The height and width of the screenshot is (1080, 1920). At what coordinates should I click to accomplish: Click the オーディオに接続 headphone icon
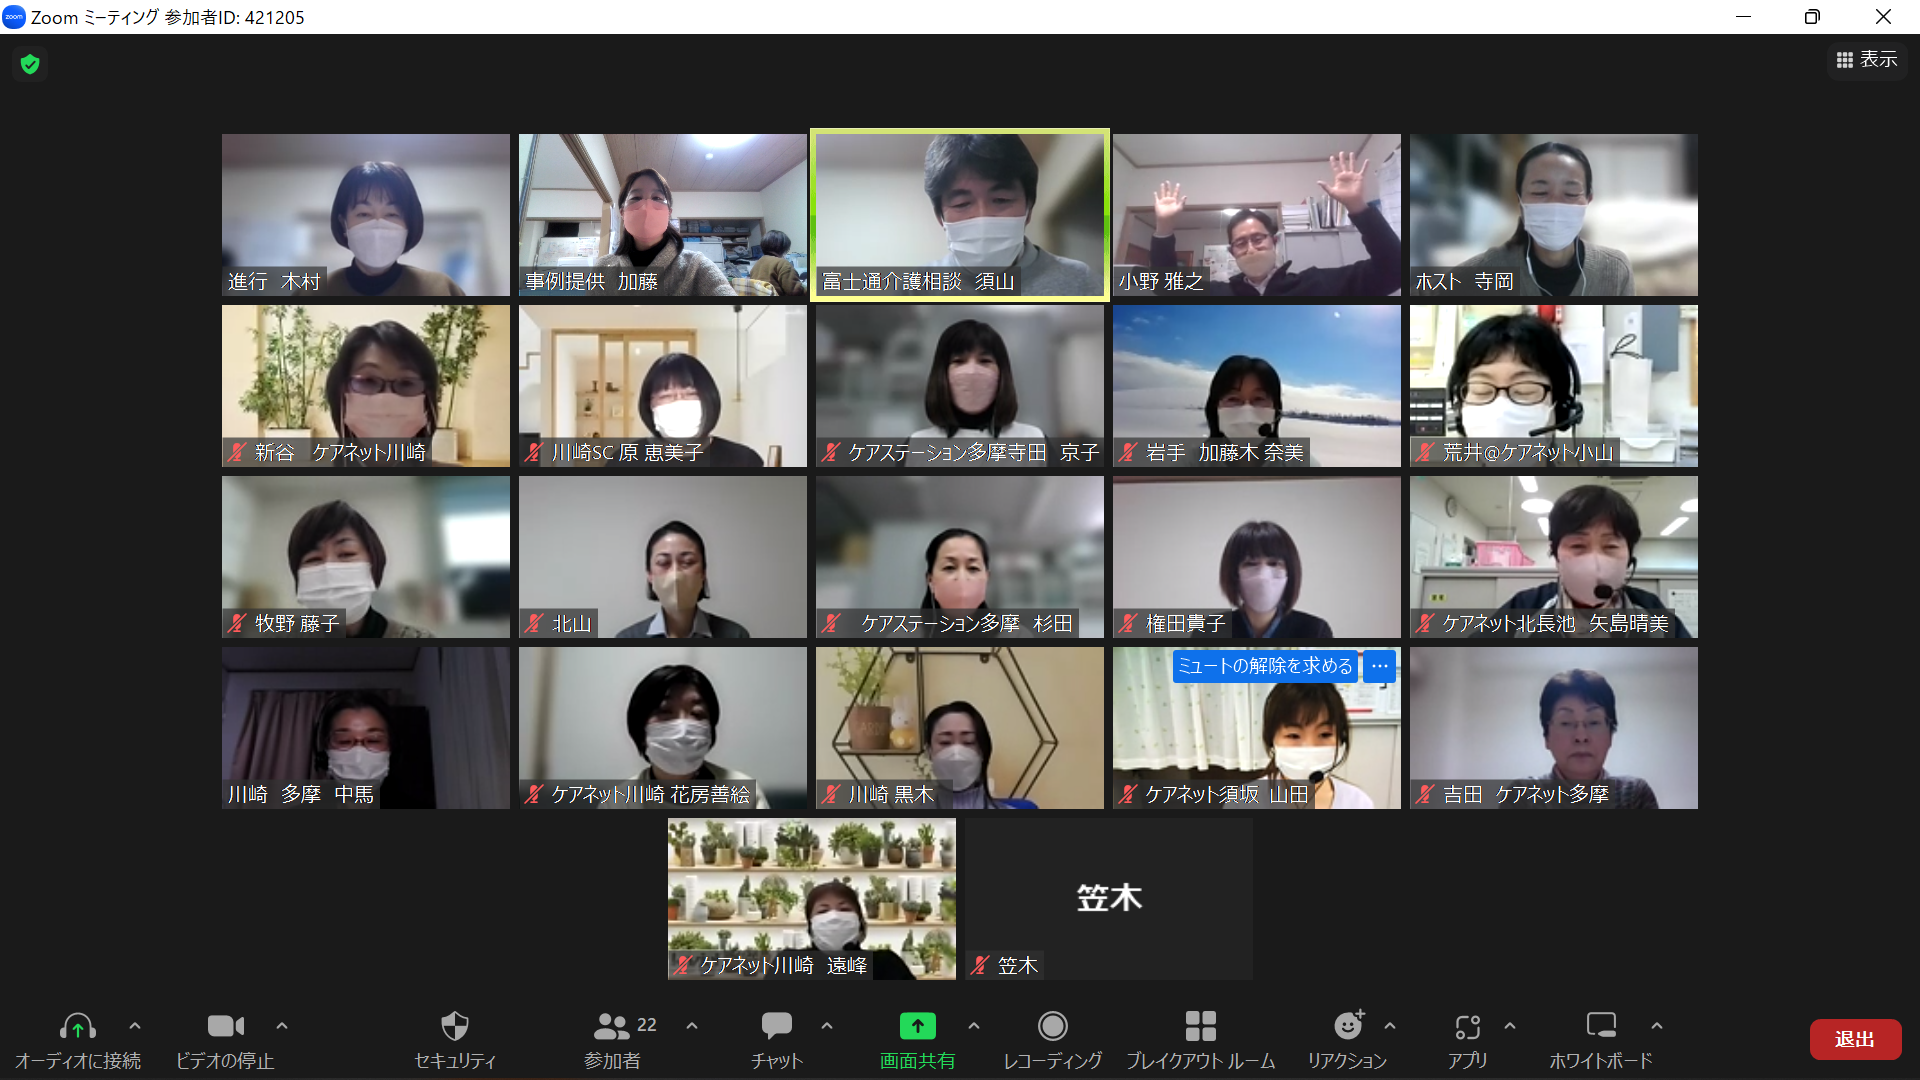coord(78,1026)
